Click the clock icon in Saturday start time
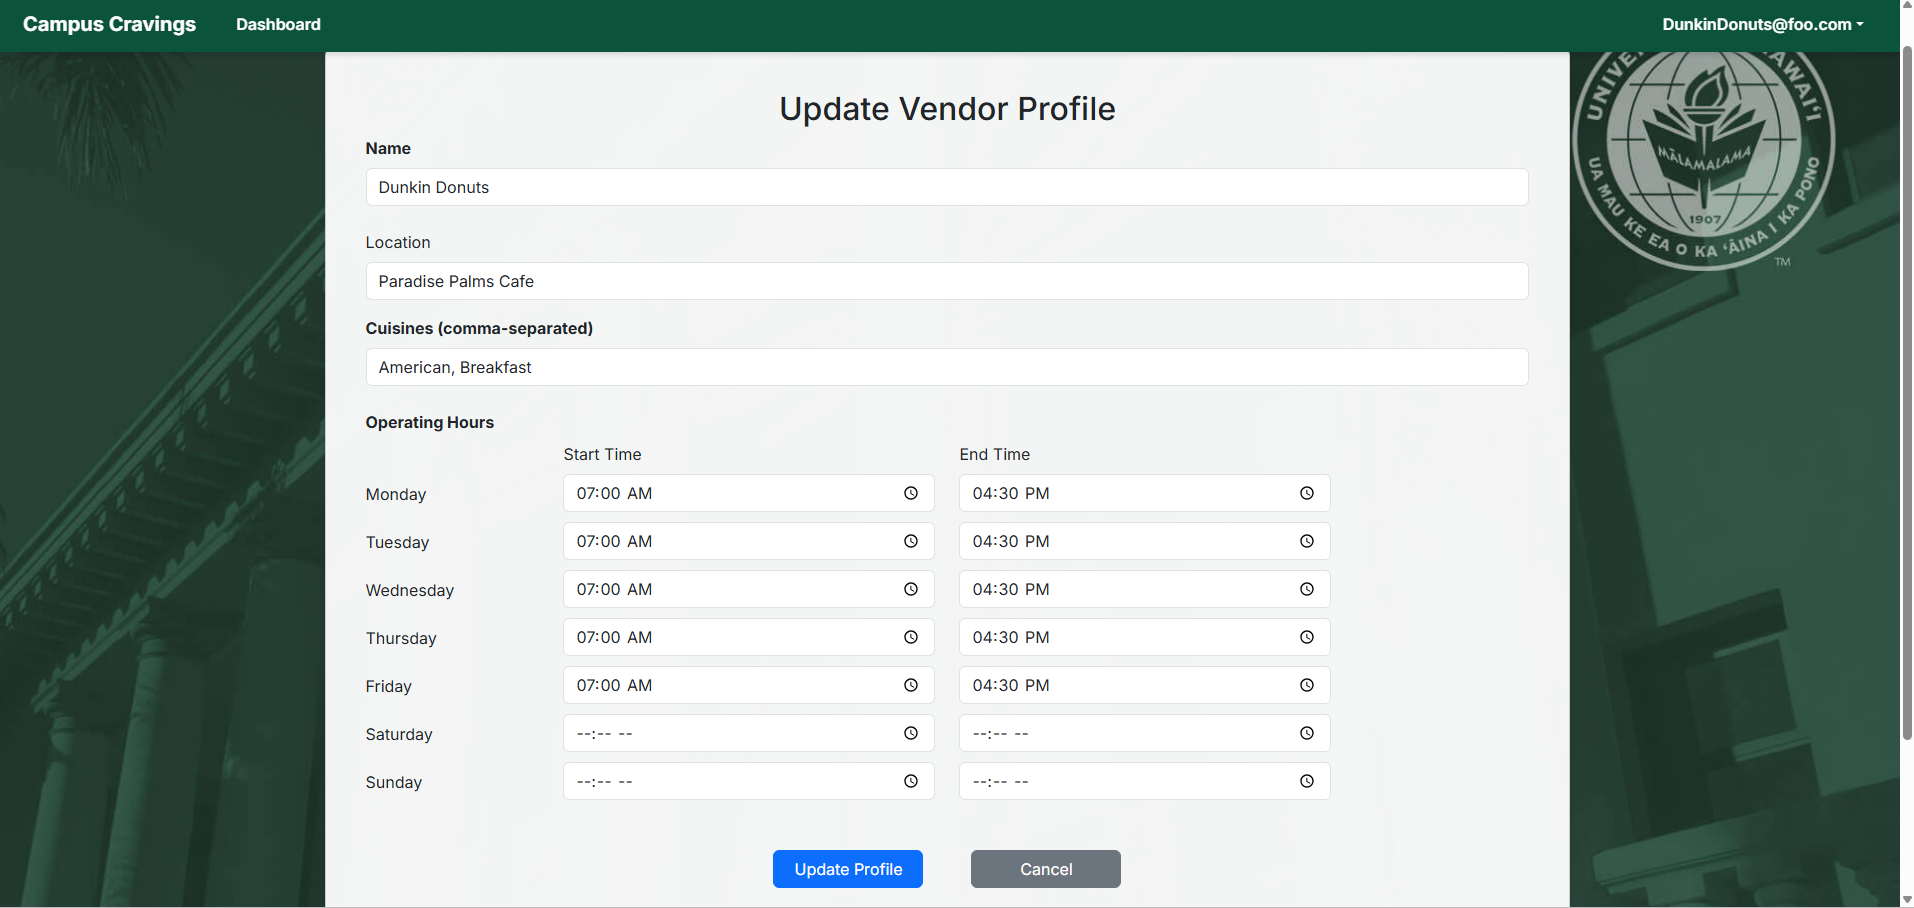This screenshot has width=1914, height=908. click(910, 733)
